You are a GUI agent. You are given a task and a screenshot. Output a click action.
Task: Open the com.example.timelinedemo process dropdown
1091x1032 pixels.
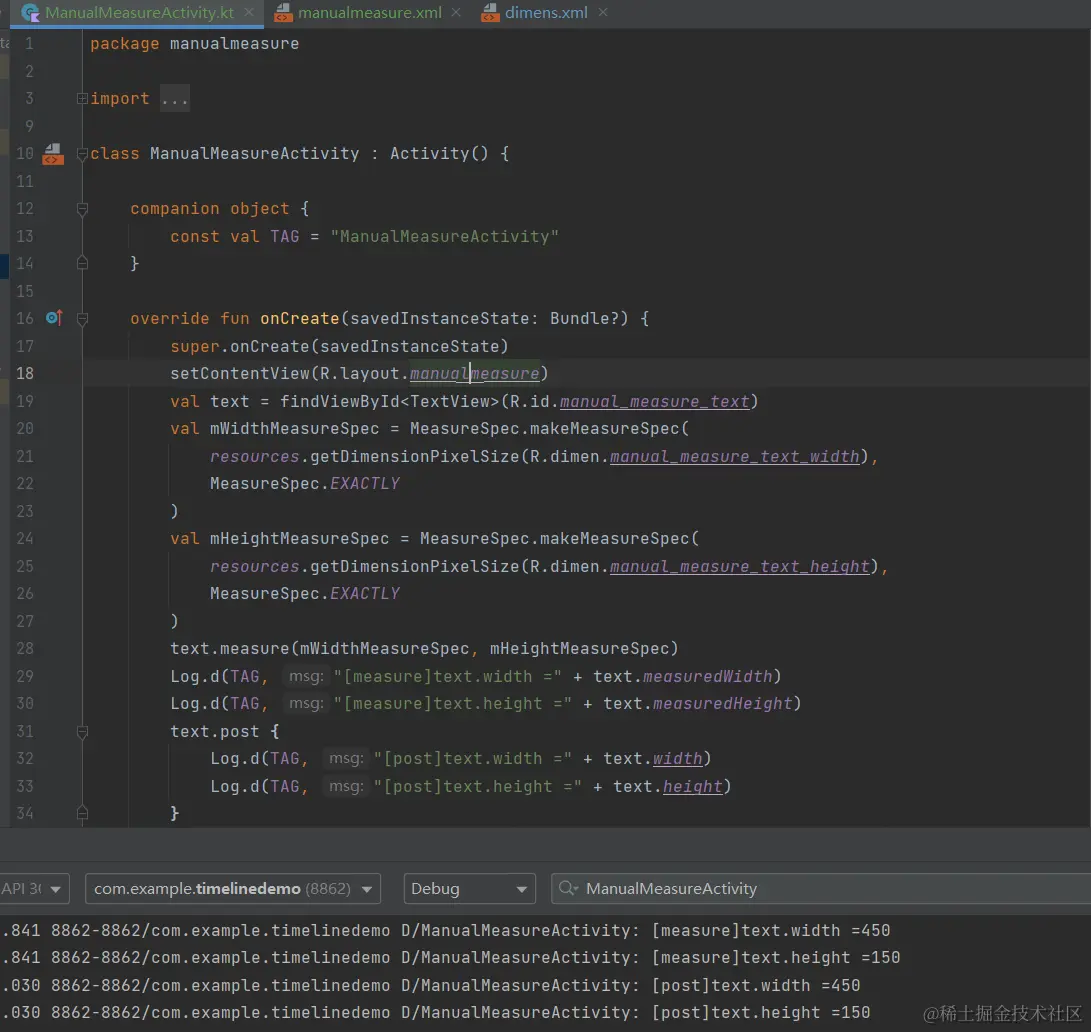click(x=232, y=888)
